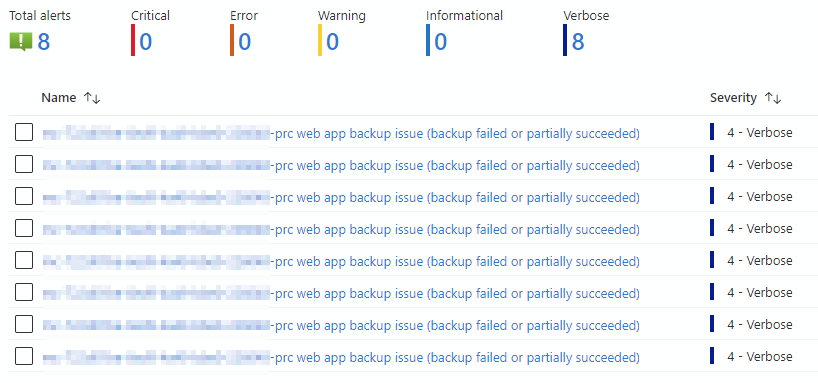Filter by Total alerts count 8
Viewport: 818px width, 383px height.
[44, 42]
